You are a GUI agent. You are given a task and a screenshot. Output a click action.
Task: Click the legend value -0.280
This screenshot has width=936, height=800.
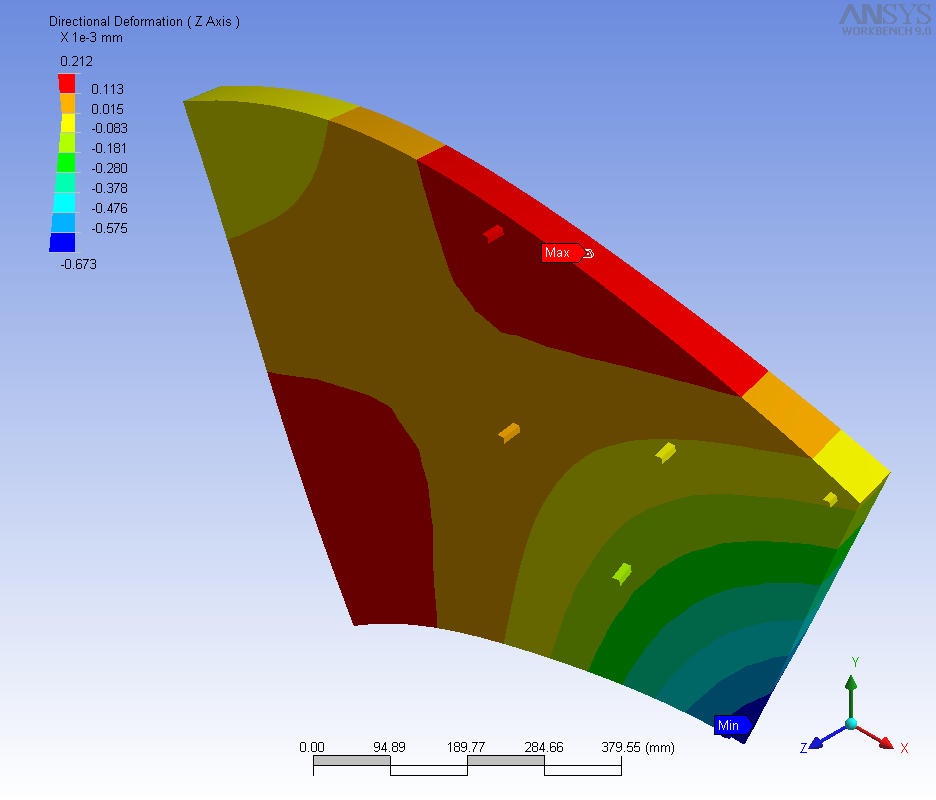109,168
